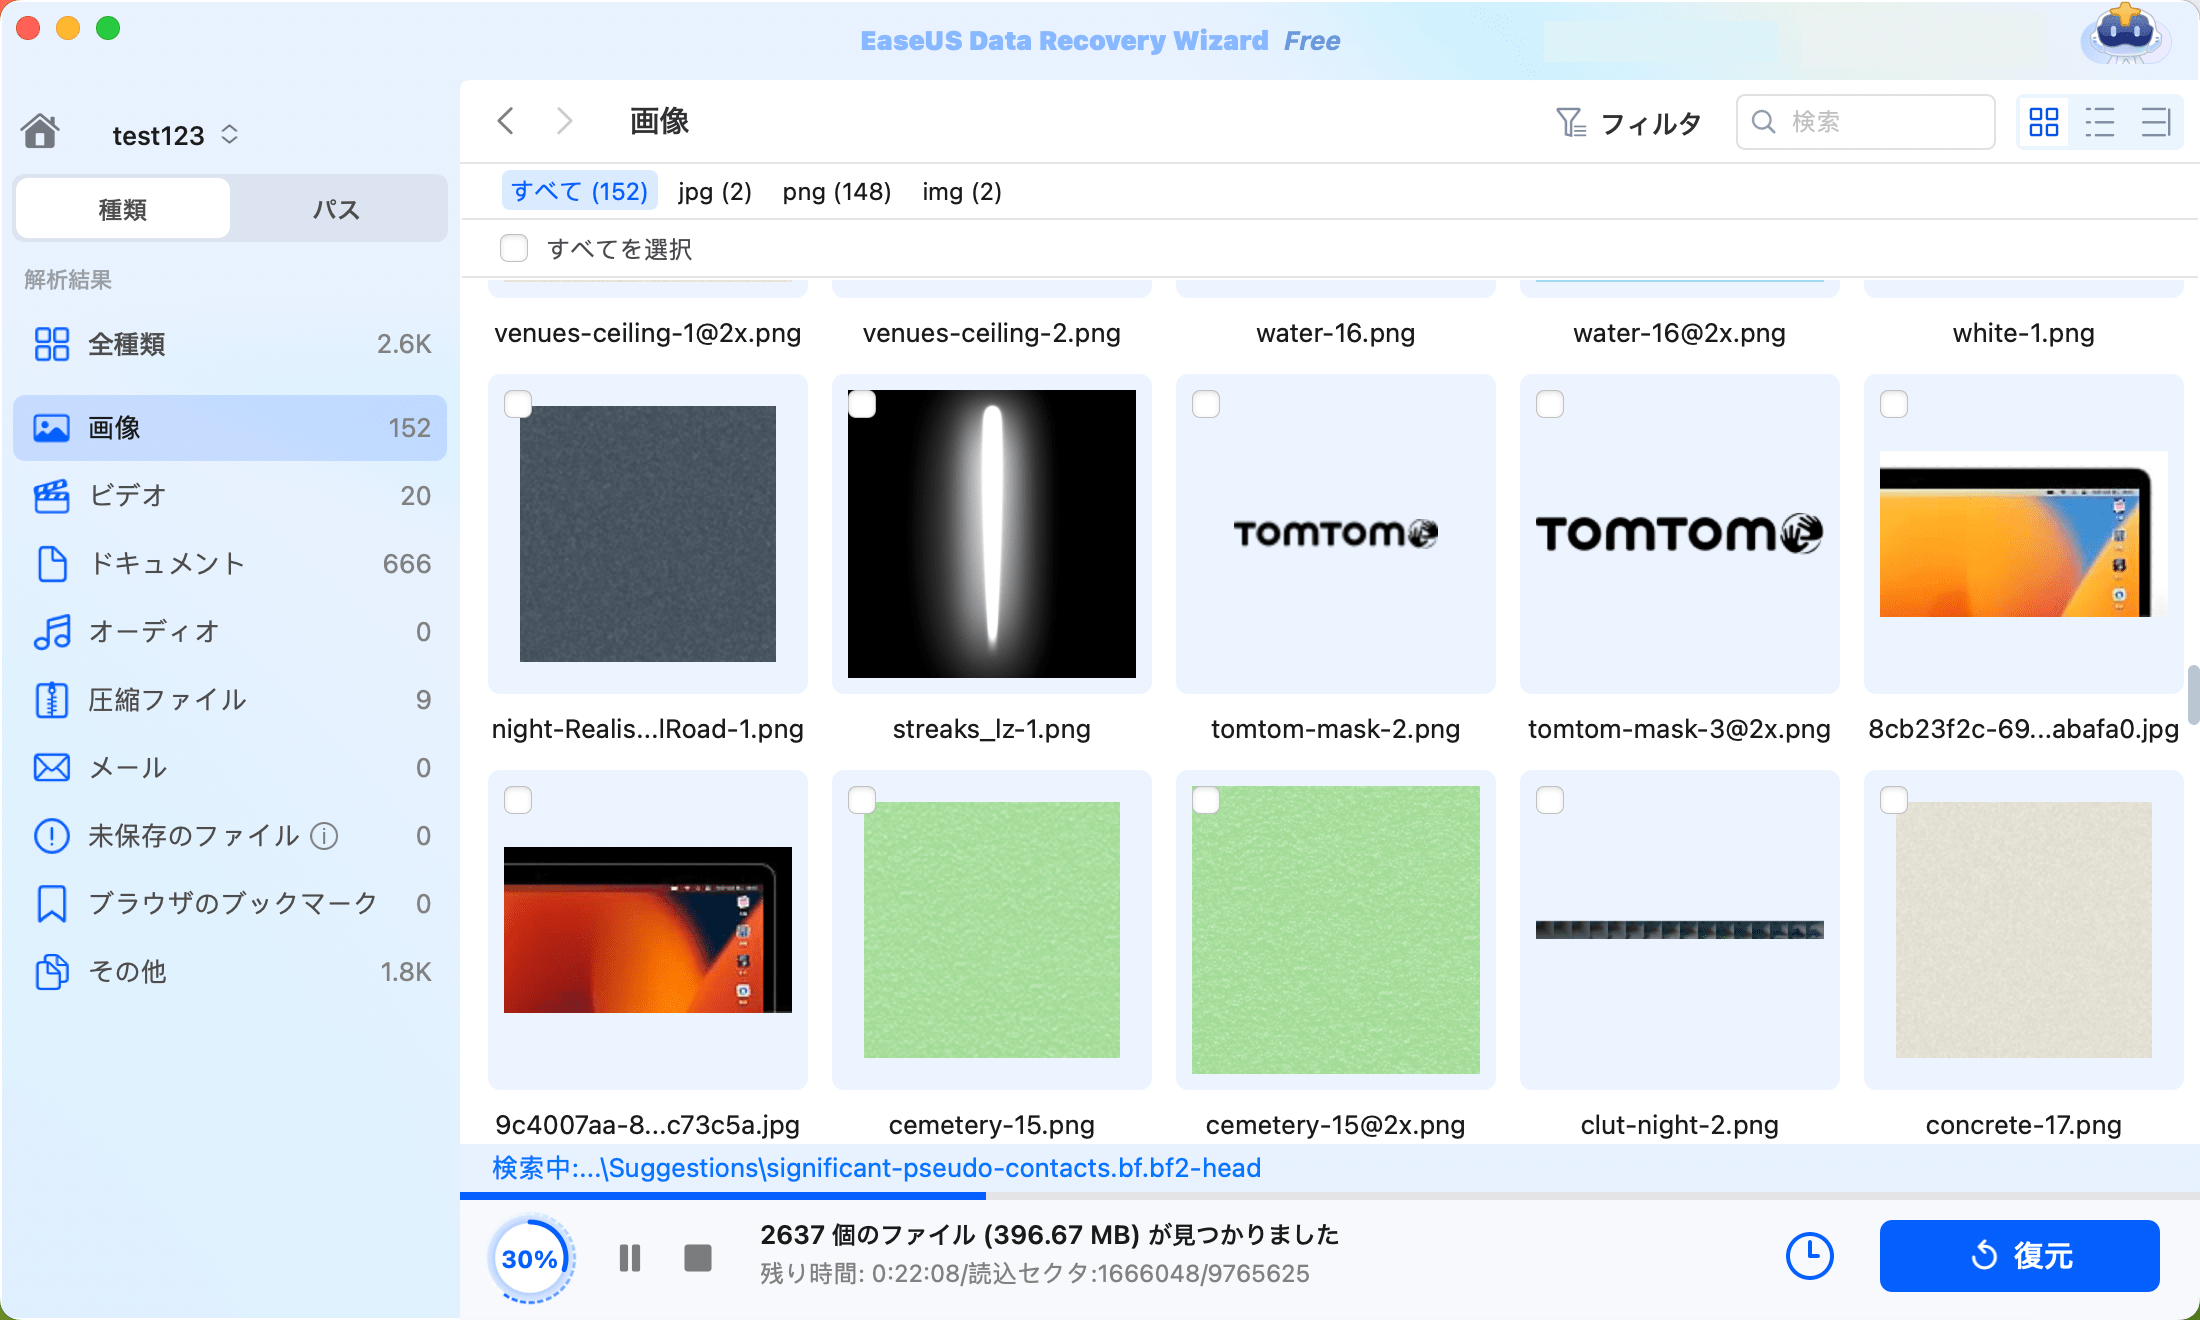The height and width of the screenshot is (1320, 2200).
Task: Select the 画像 category icon
Action: point(51,428)
